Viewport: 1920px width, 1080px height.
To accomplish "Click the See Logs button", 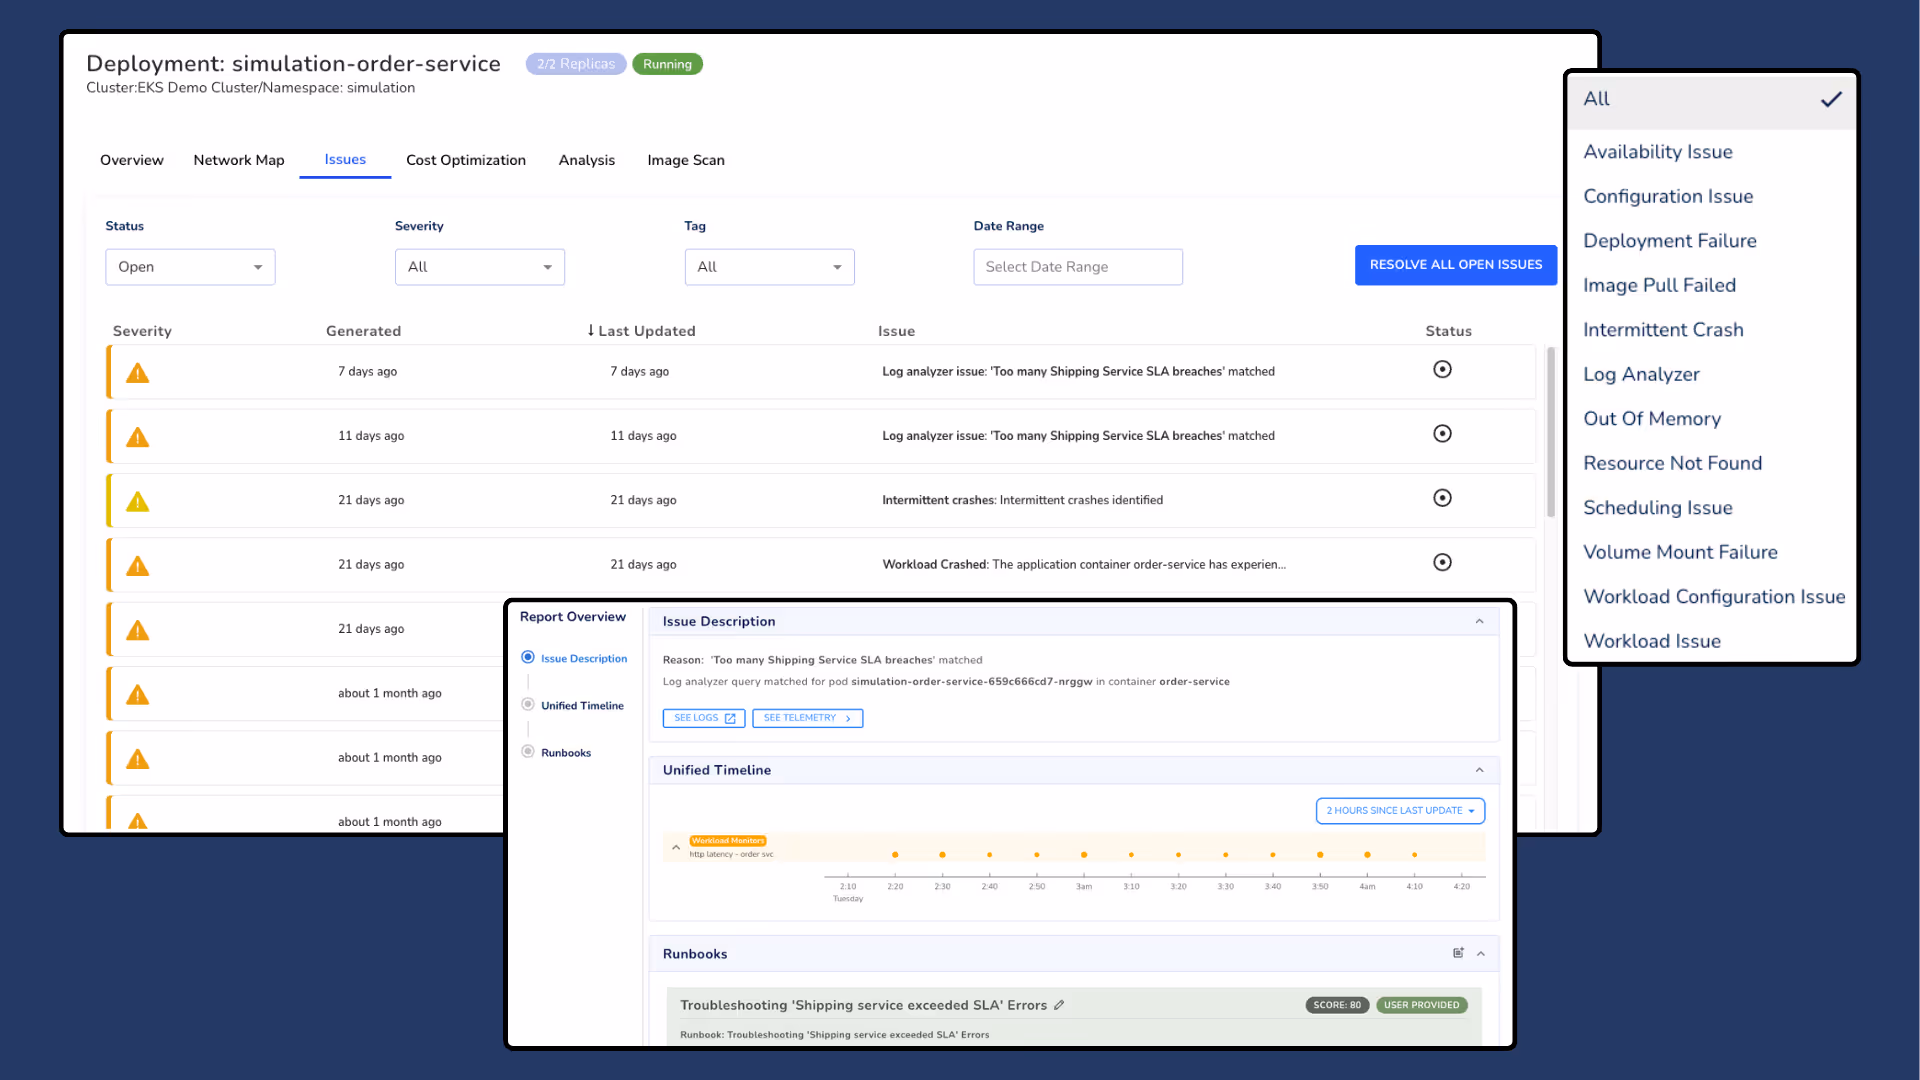I will [704, 718].
